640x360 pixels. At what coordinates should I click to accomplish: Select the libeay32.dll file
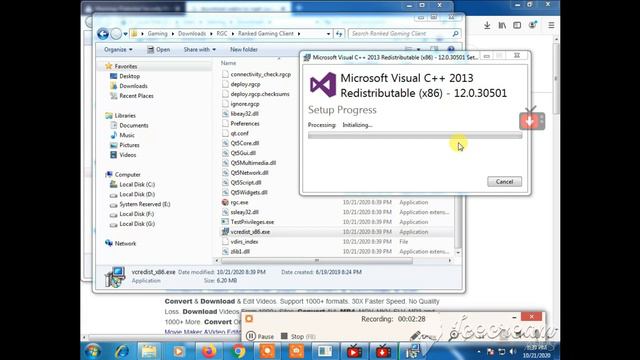point(244,113)
